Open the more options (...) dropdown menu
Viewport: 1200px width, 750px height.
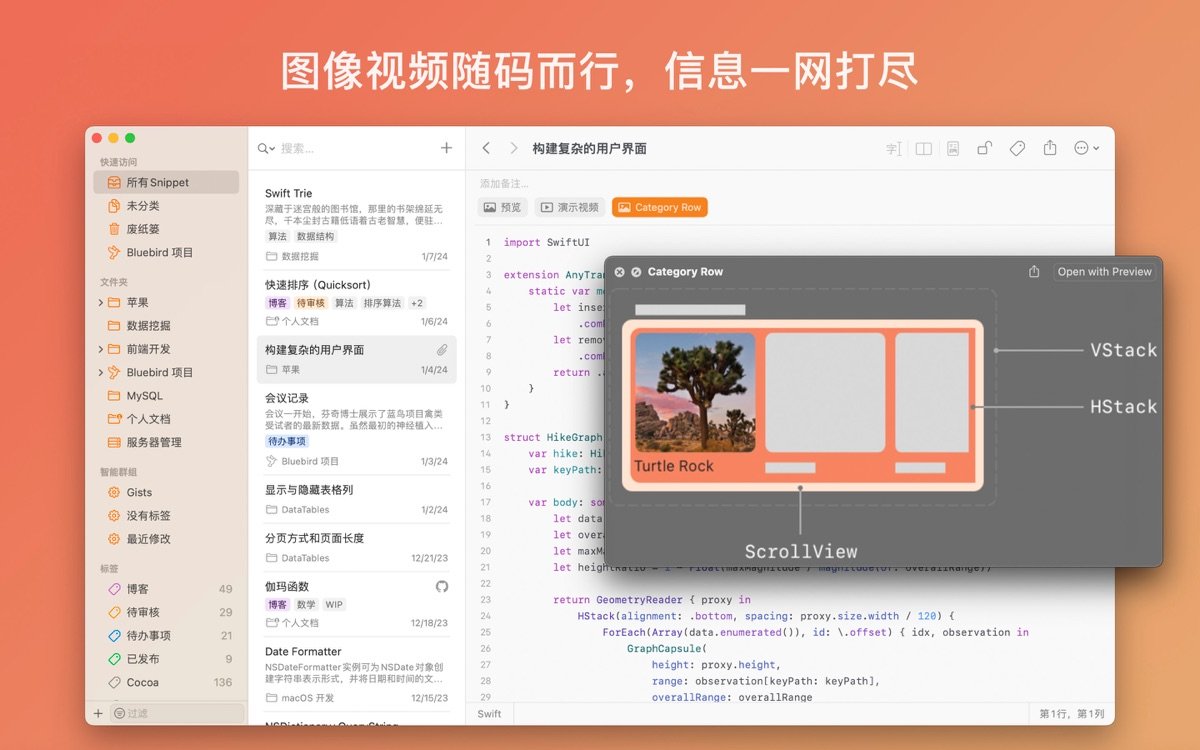(1082, 147)
